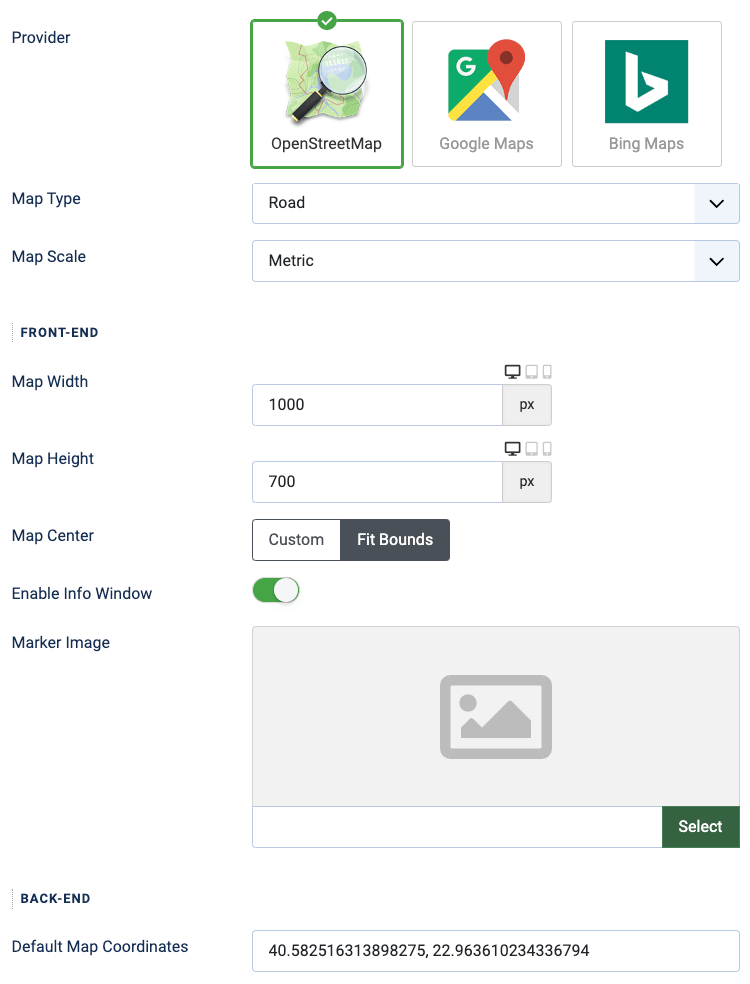Choose the OpenStreetMap provider card
This screenshot has width=750, height=984.
click(326, 94)
